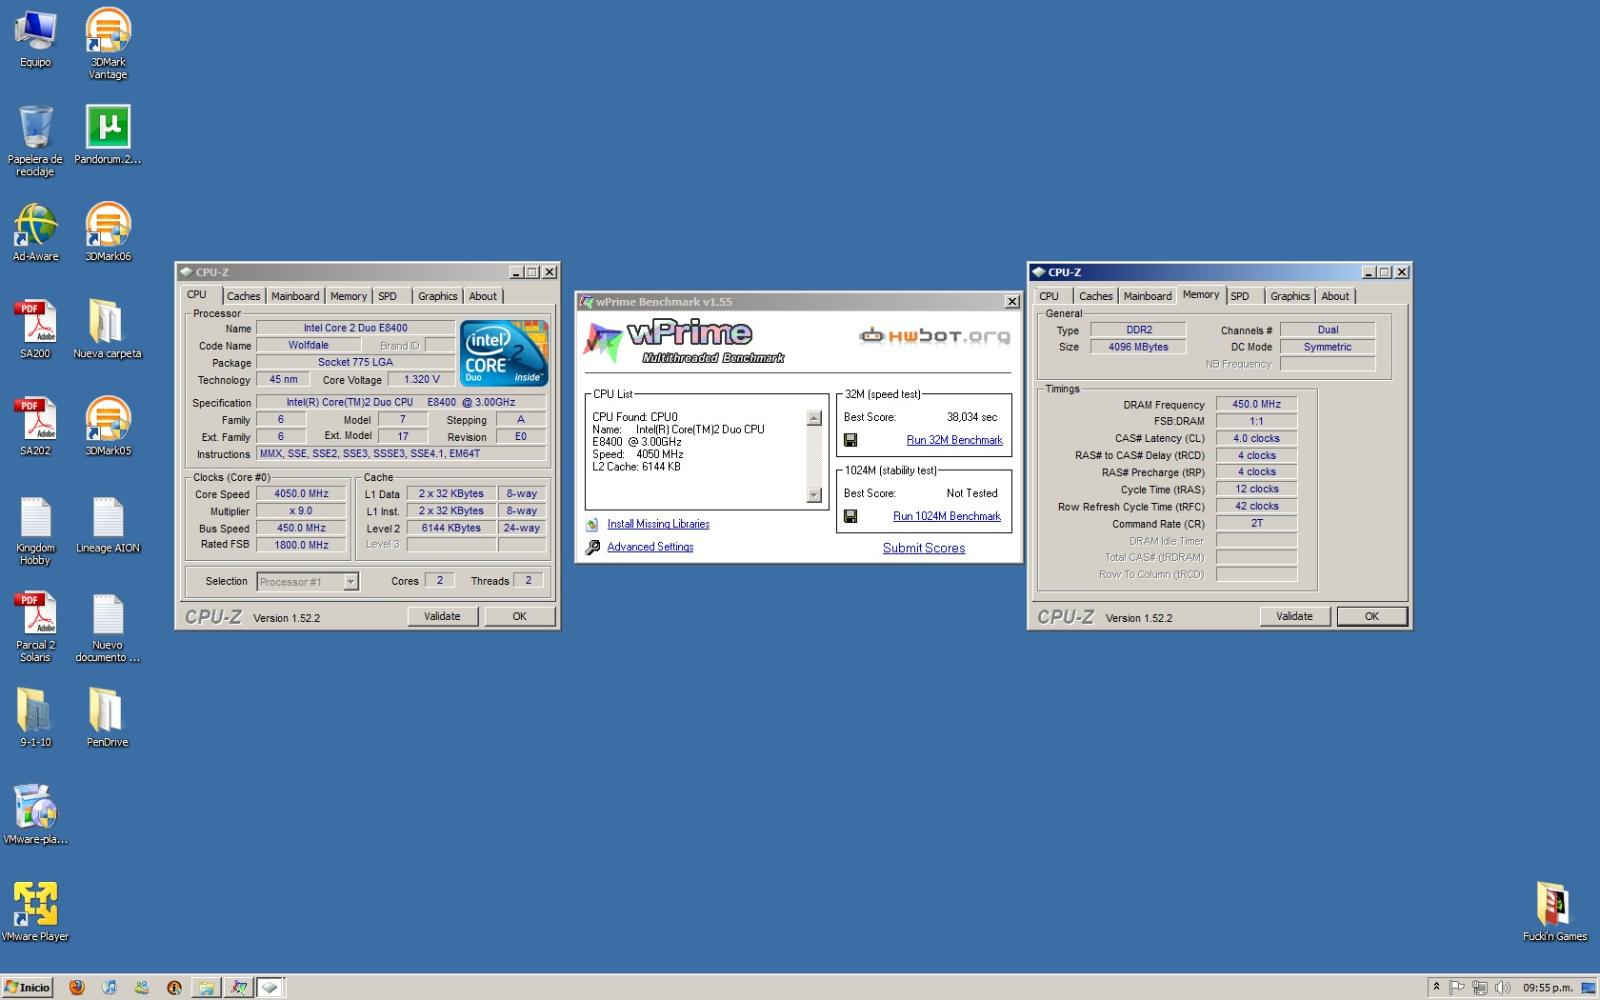Image resolution: width=1600 pixels, height=1000 pixels.
Task: Click the Core Speed 4050.0 MHz field
Action: pos(301,494)
